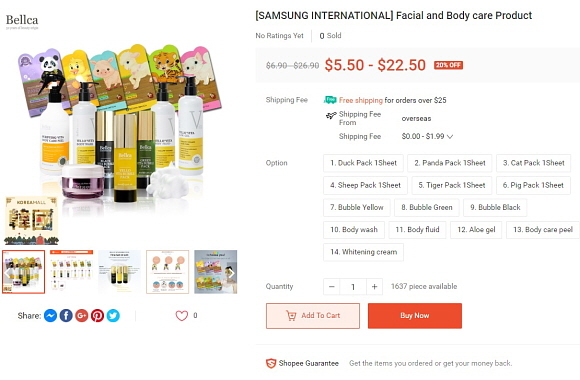Increase quantity with plus button

(x=374, y=287)
